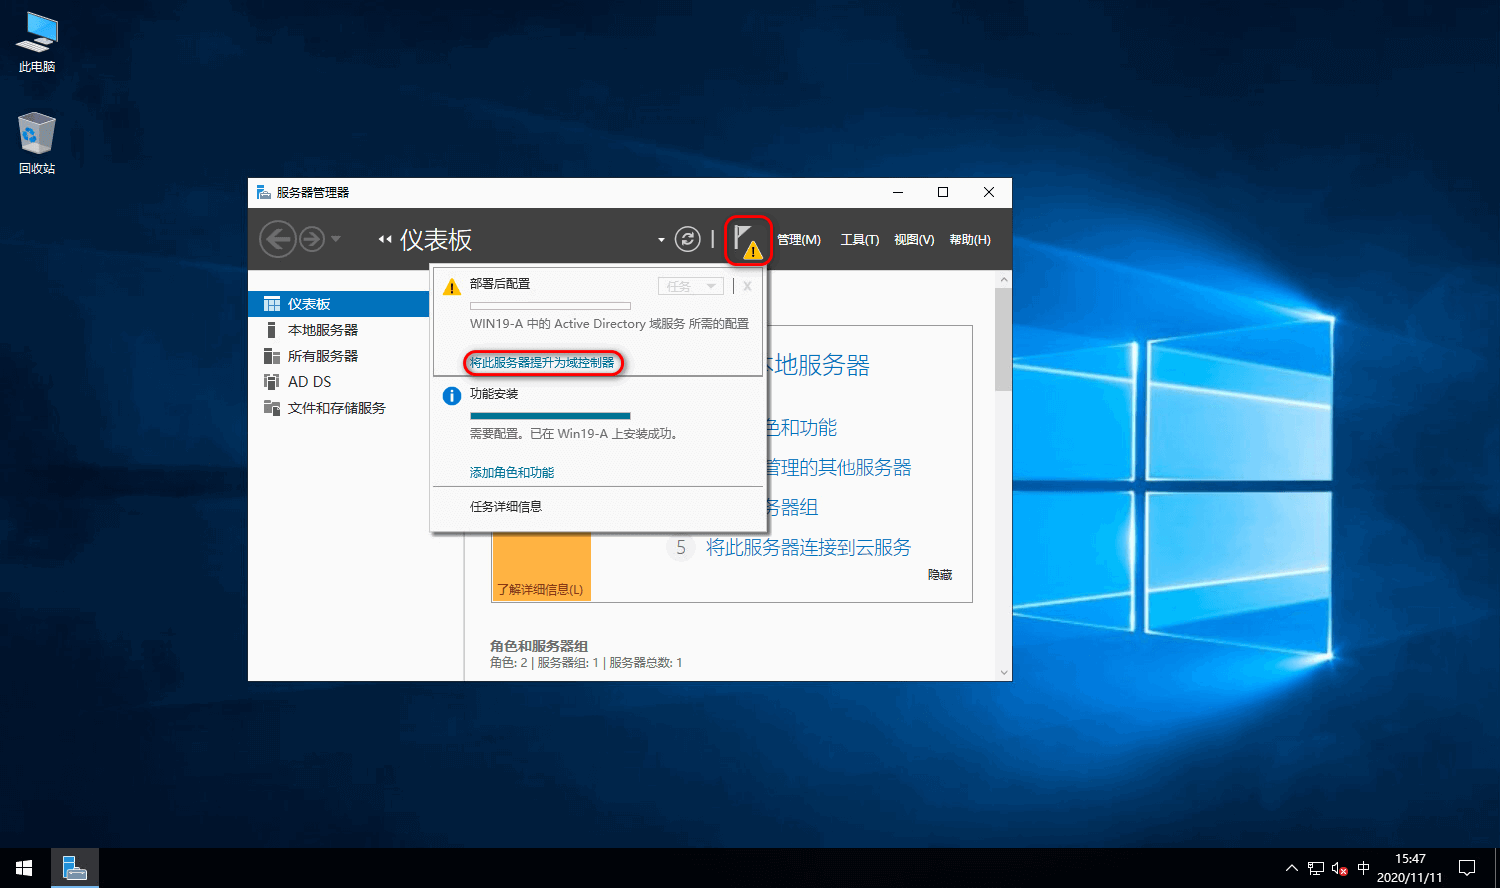Viewport: 1500px width, 888px height.
Task: Open 回收站 desktop icon
Action: (37, 144)
